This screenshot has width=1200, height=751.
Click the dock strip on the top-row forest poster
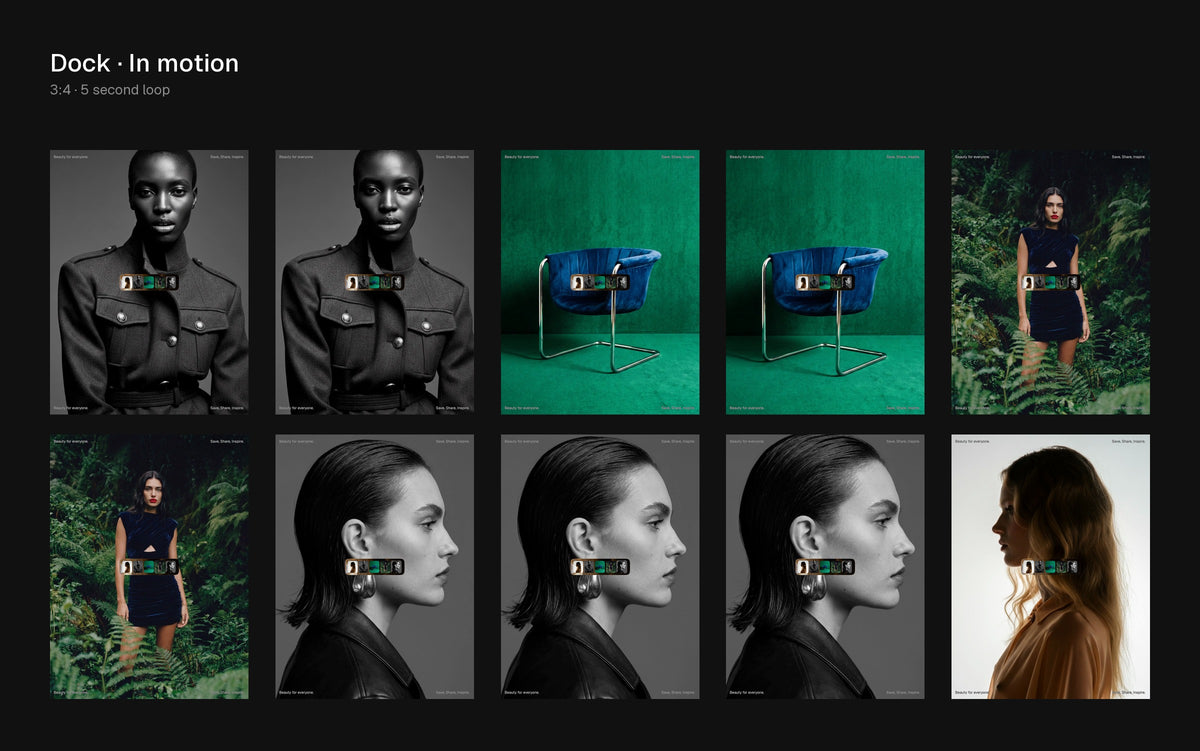[x=1050, y=282]
